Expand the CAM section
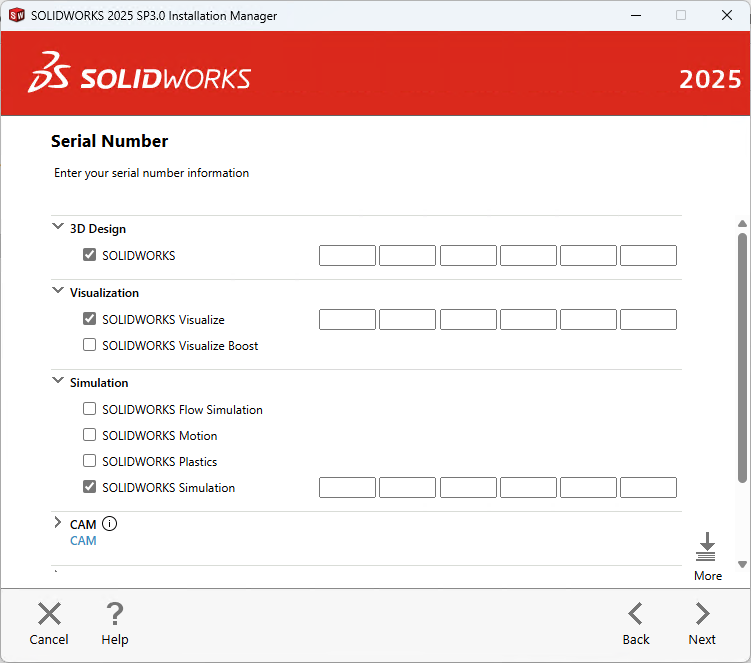The width and height of the screenshot is (751, 663). click(57, 523)
